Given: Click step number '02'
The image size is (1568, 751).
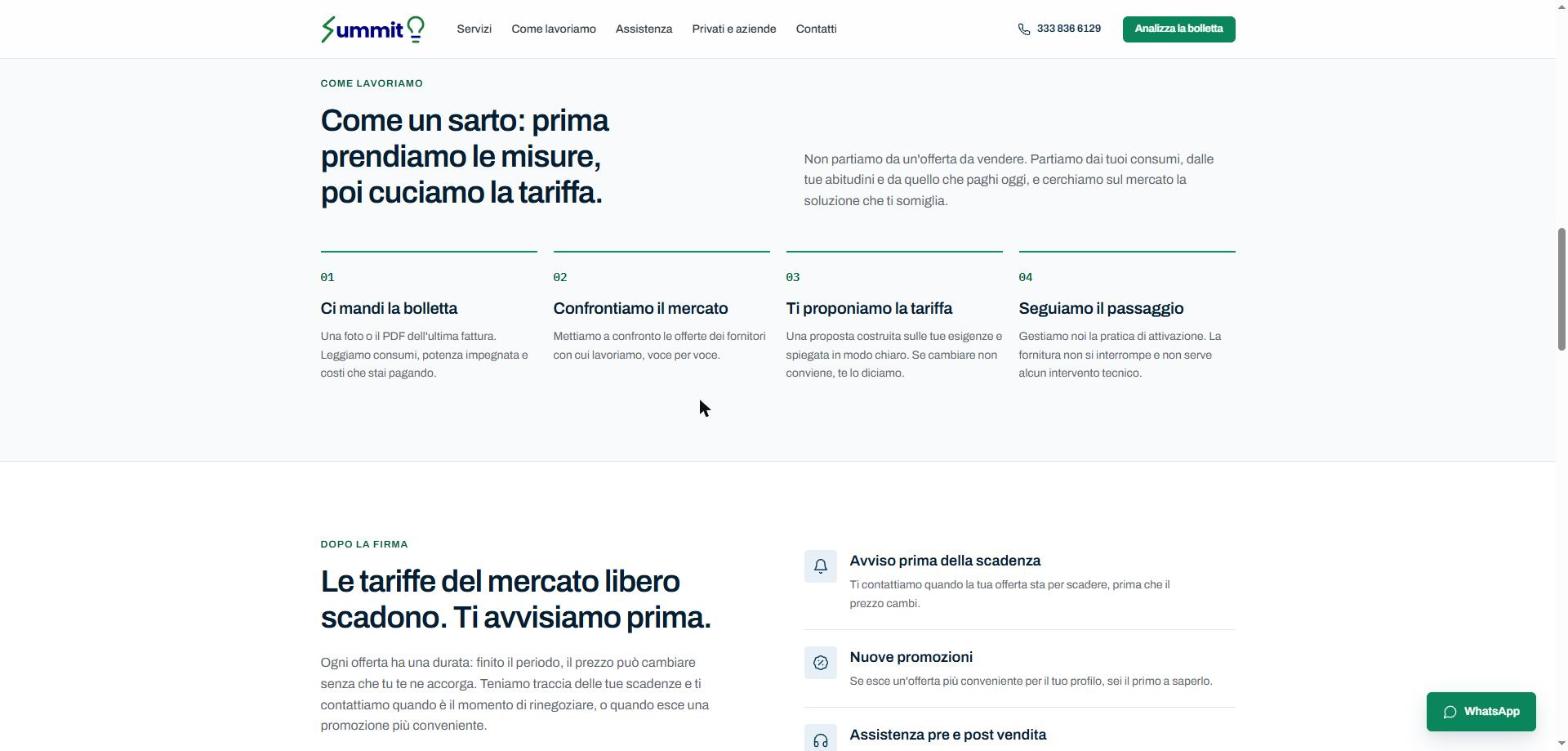Looking at the screenshot, I should [x=560, y=277].
